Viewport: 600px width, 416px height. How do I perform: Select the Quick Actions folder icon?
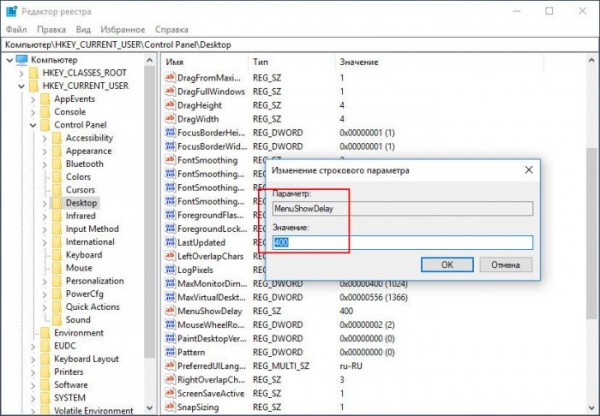[x=57, y=307]
